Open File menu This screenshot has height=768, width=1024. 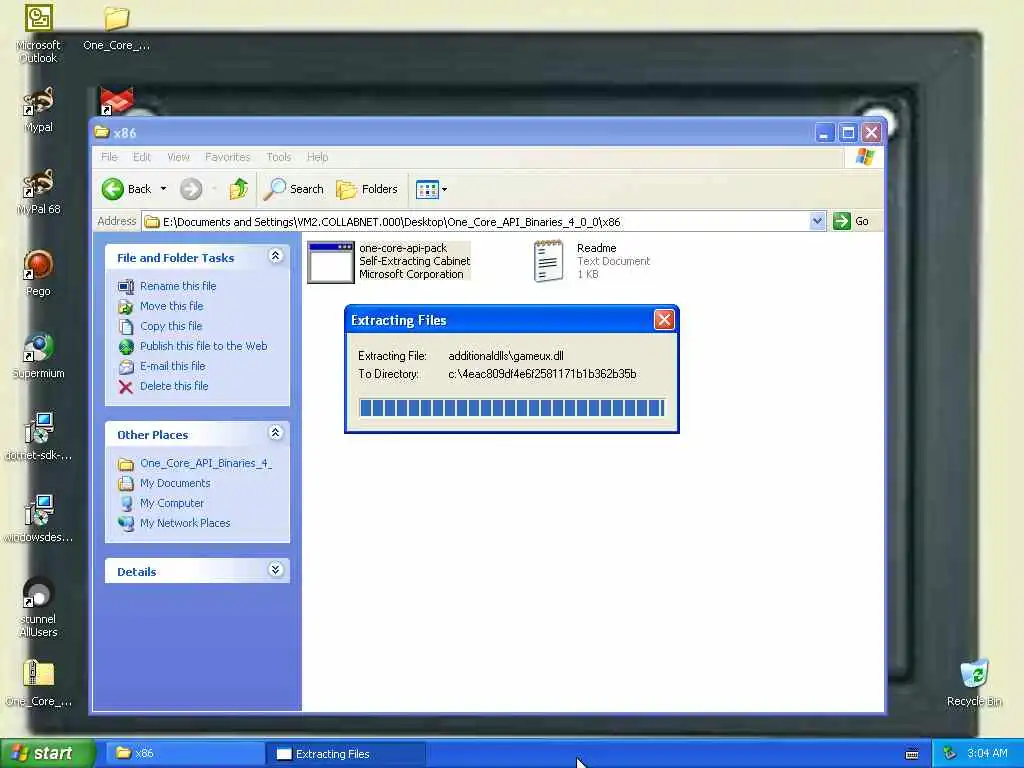109,157
